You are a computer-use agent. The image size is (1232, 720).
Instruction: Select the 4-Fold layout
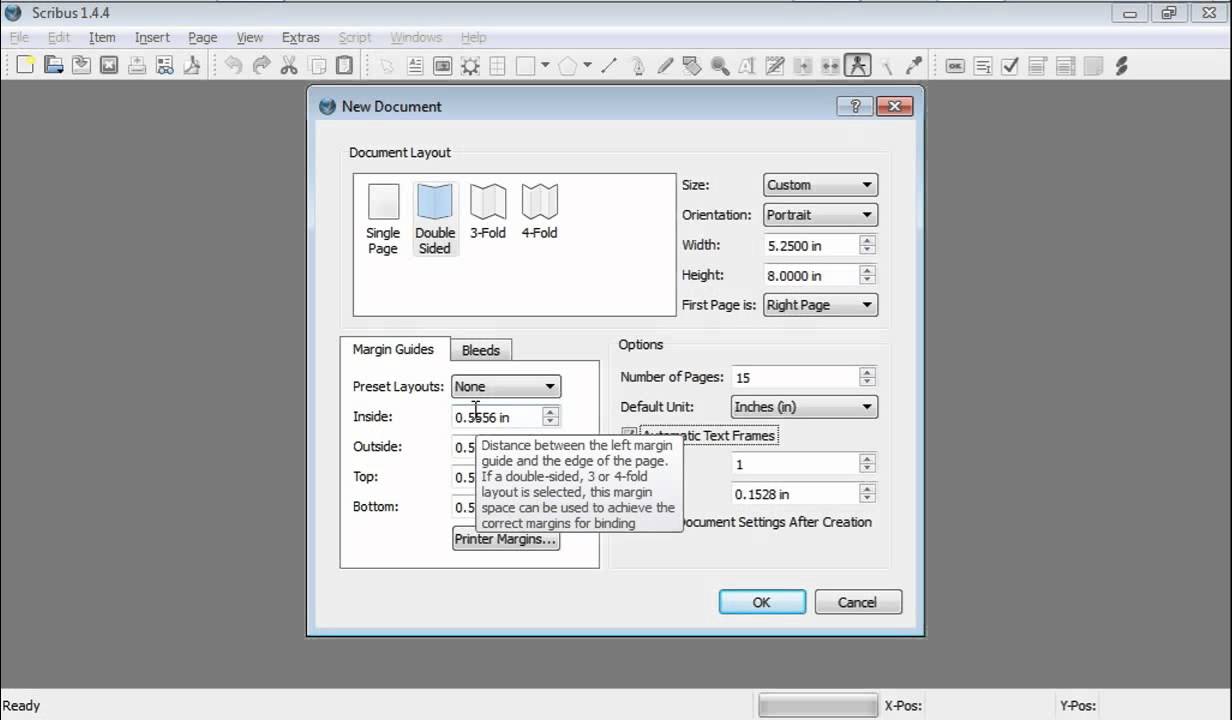pyautogui.click(x=539, y=210)
